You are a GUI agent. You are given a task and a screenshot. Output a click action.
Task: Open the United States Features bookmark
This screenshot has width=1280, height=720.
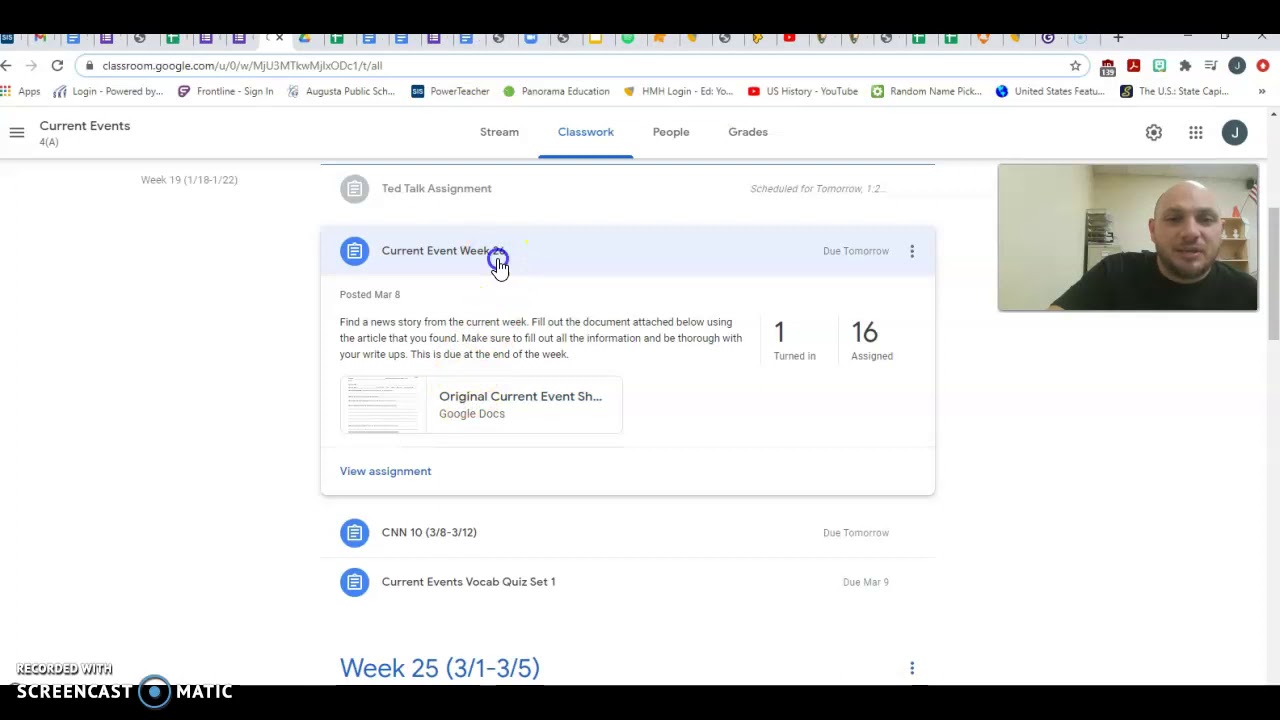[1050, 91]
